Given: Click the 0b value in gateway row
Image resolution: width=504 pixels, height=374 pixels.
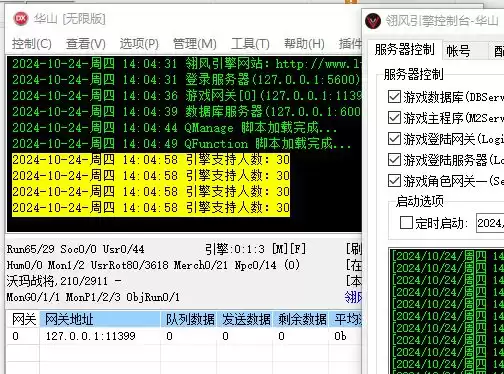Looking at the screenshot, I should [x=340, y=336].
